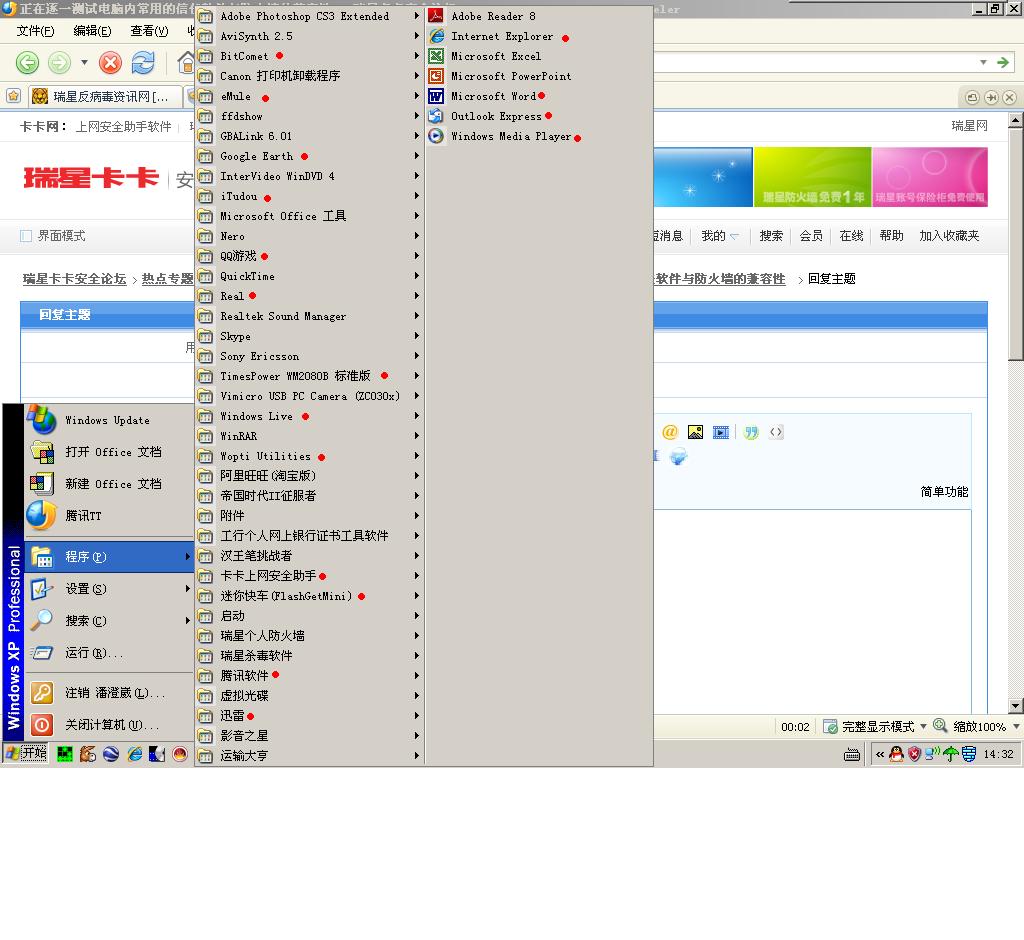
Task: Click the insert image icon in the editor
Action: tap(695, 432)
